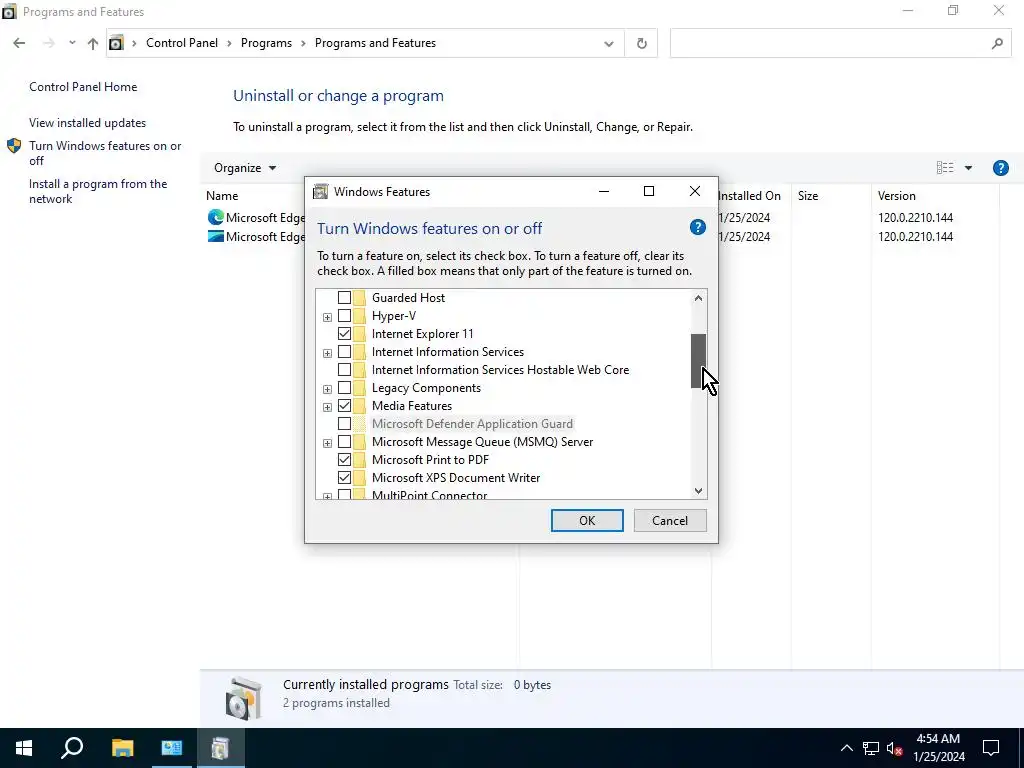Uncheck Microsoft Print to PDF

[x=344, y=460]
